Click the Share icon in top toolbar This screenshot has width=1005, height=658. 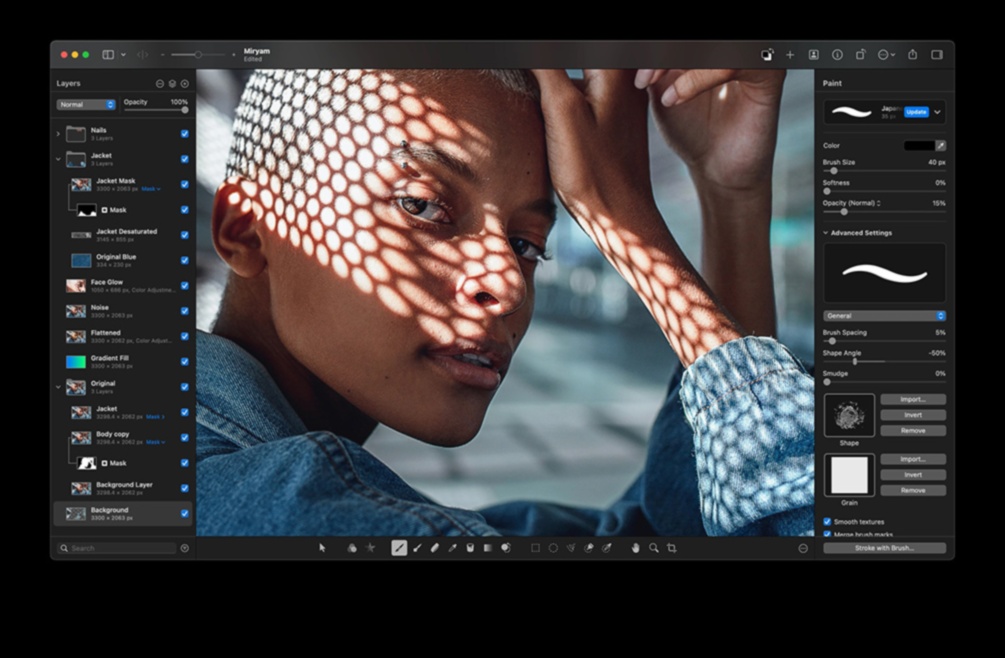(912, 55)
